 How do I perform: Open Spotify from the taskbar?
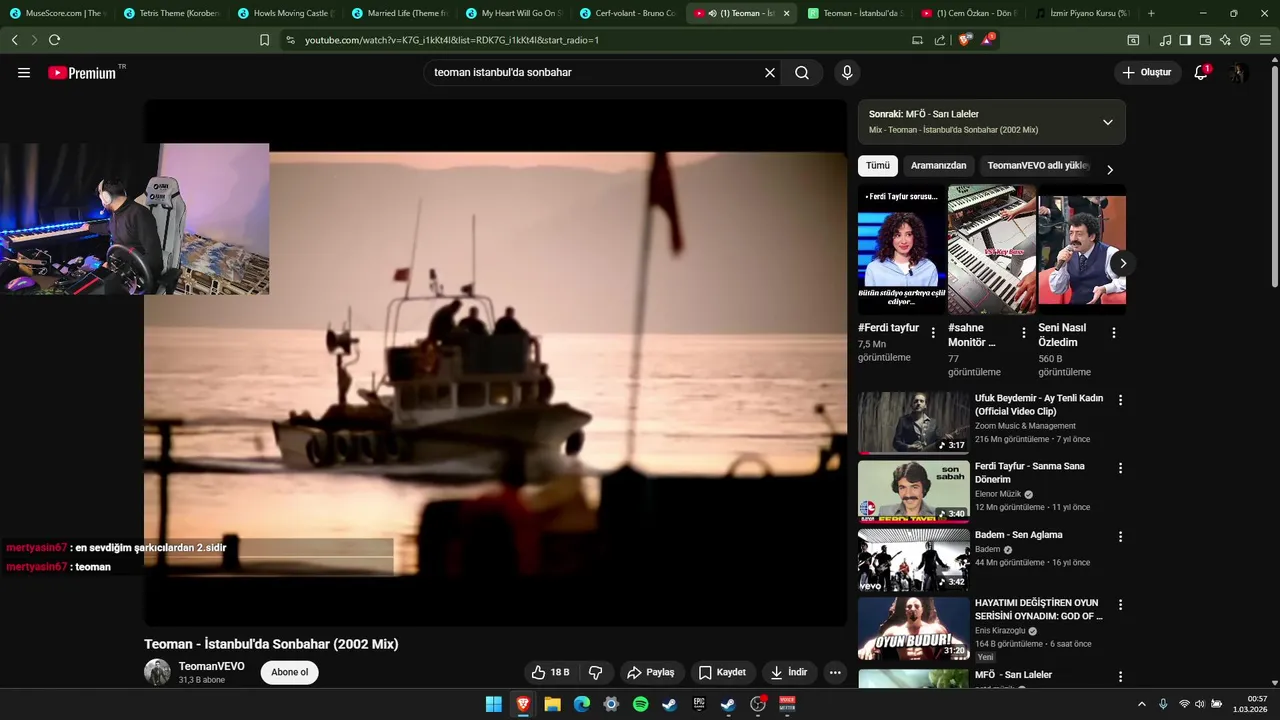[x=640, y=704]
